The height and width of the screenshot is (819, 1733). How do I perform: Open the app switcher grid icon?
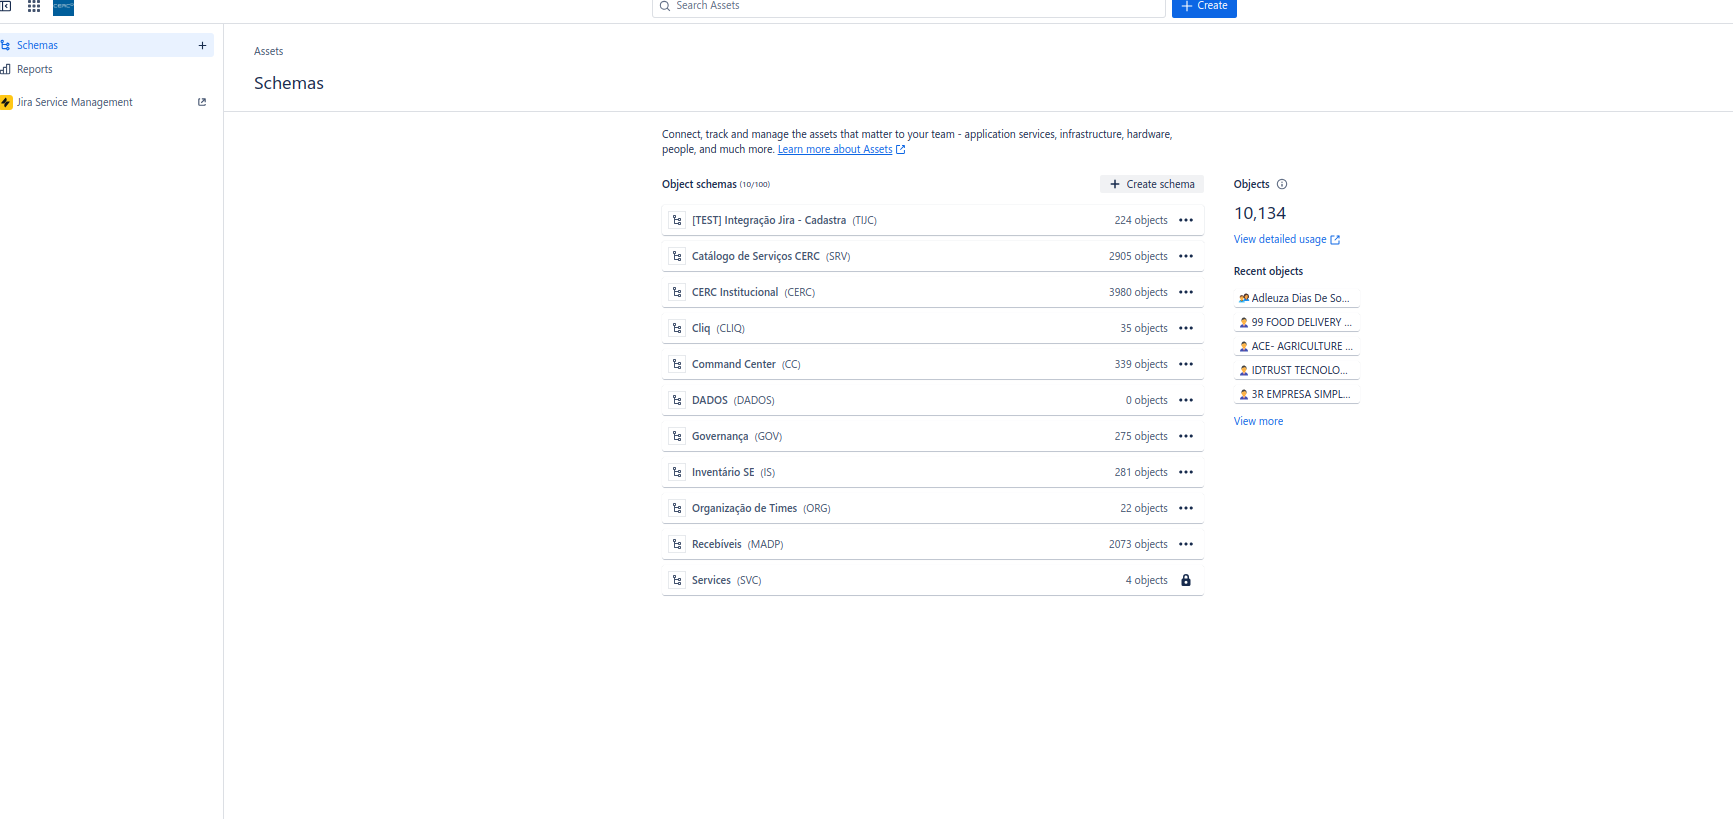click(34, 6)
